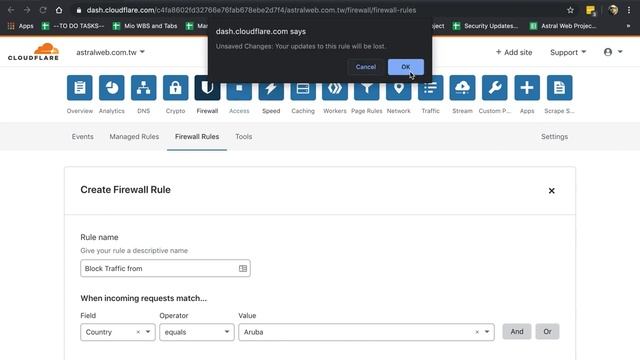Click the Add site link

(514, 52)
